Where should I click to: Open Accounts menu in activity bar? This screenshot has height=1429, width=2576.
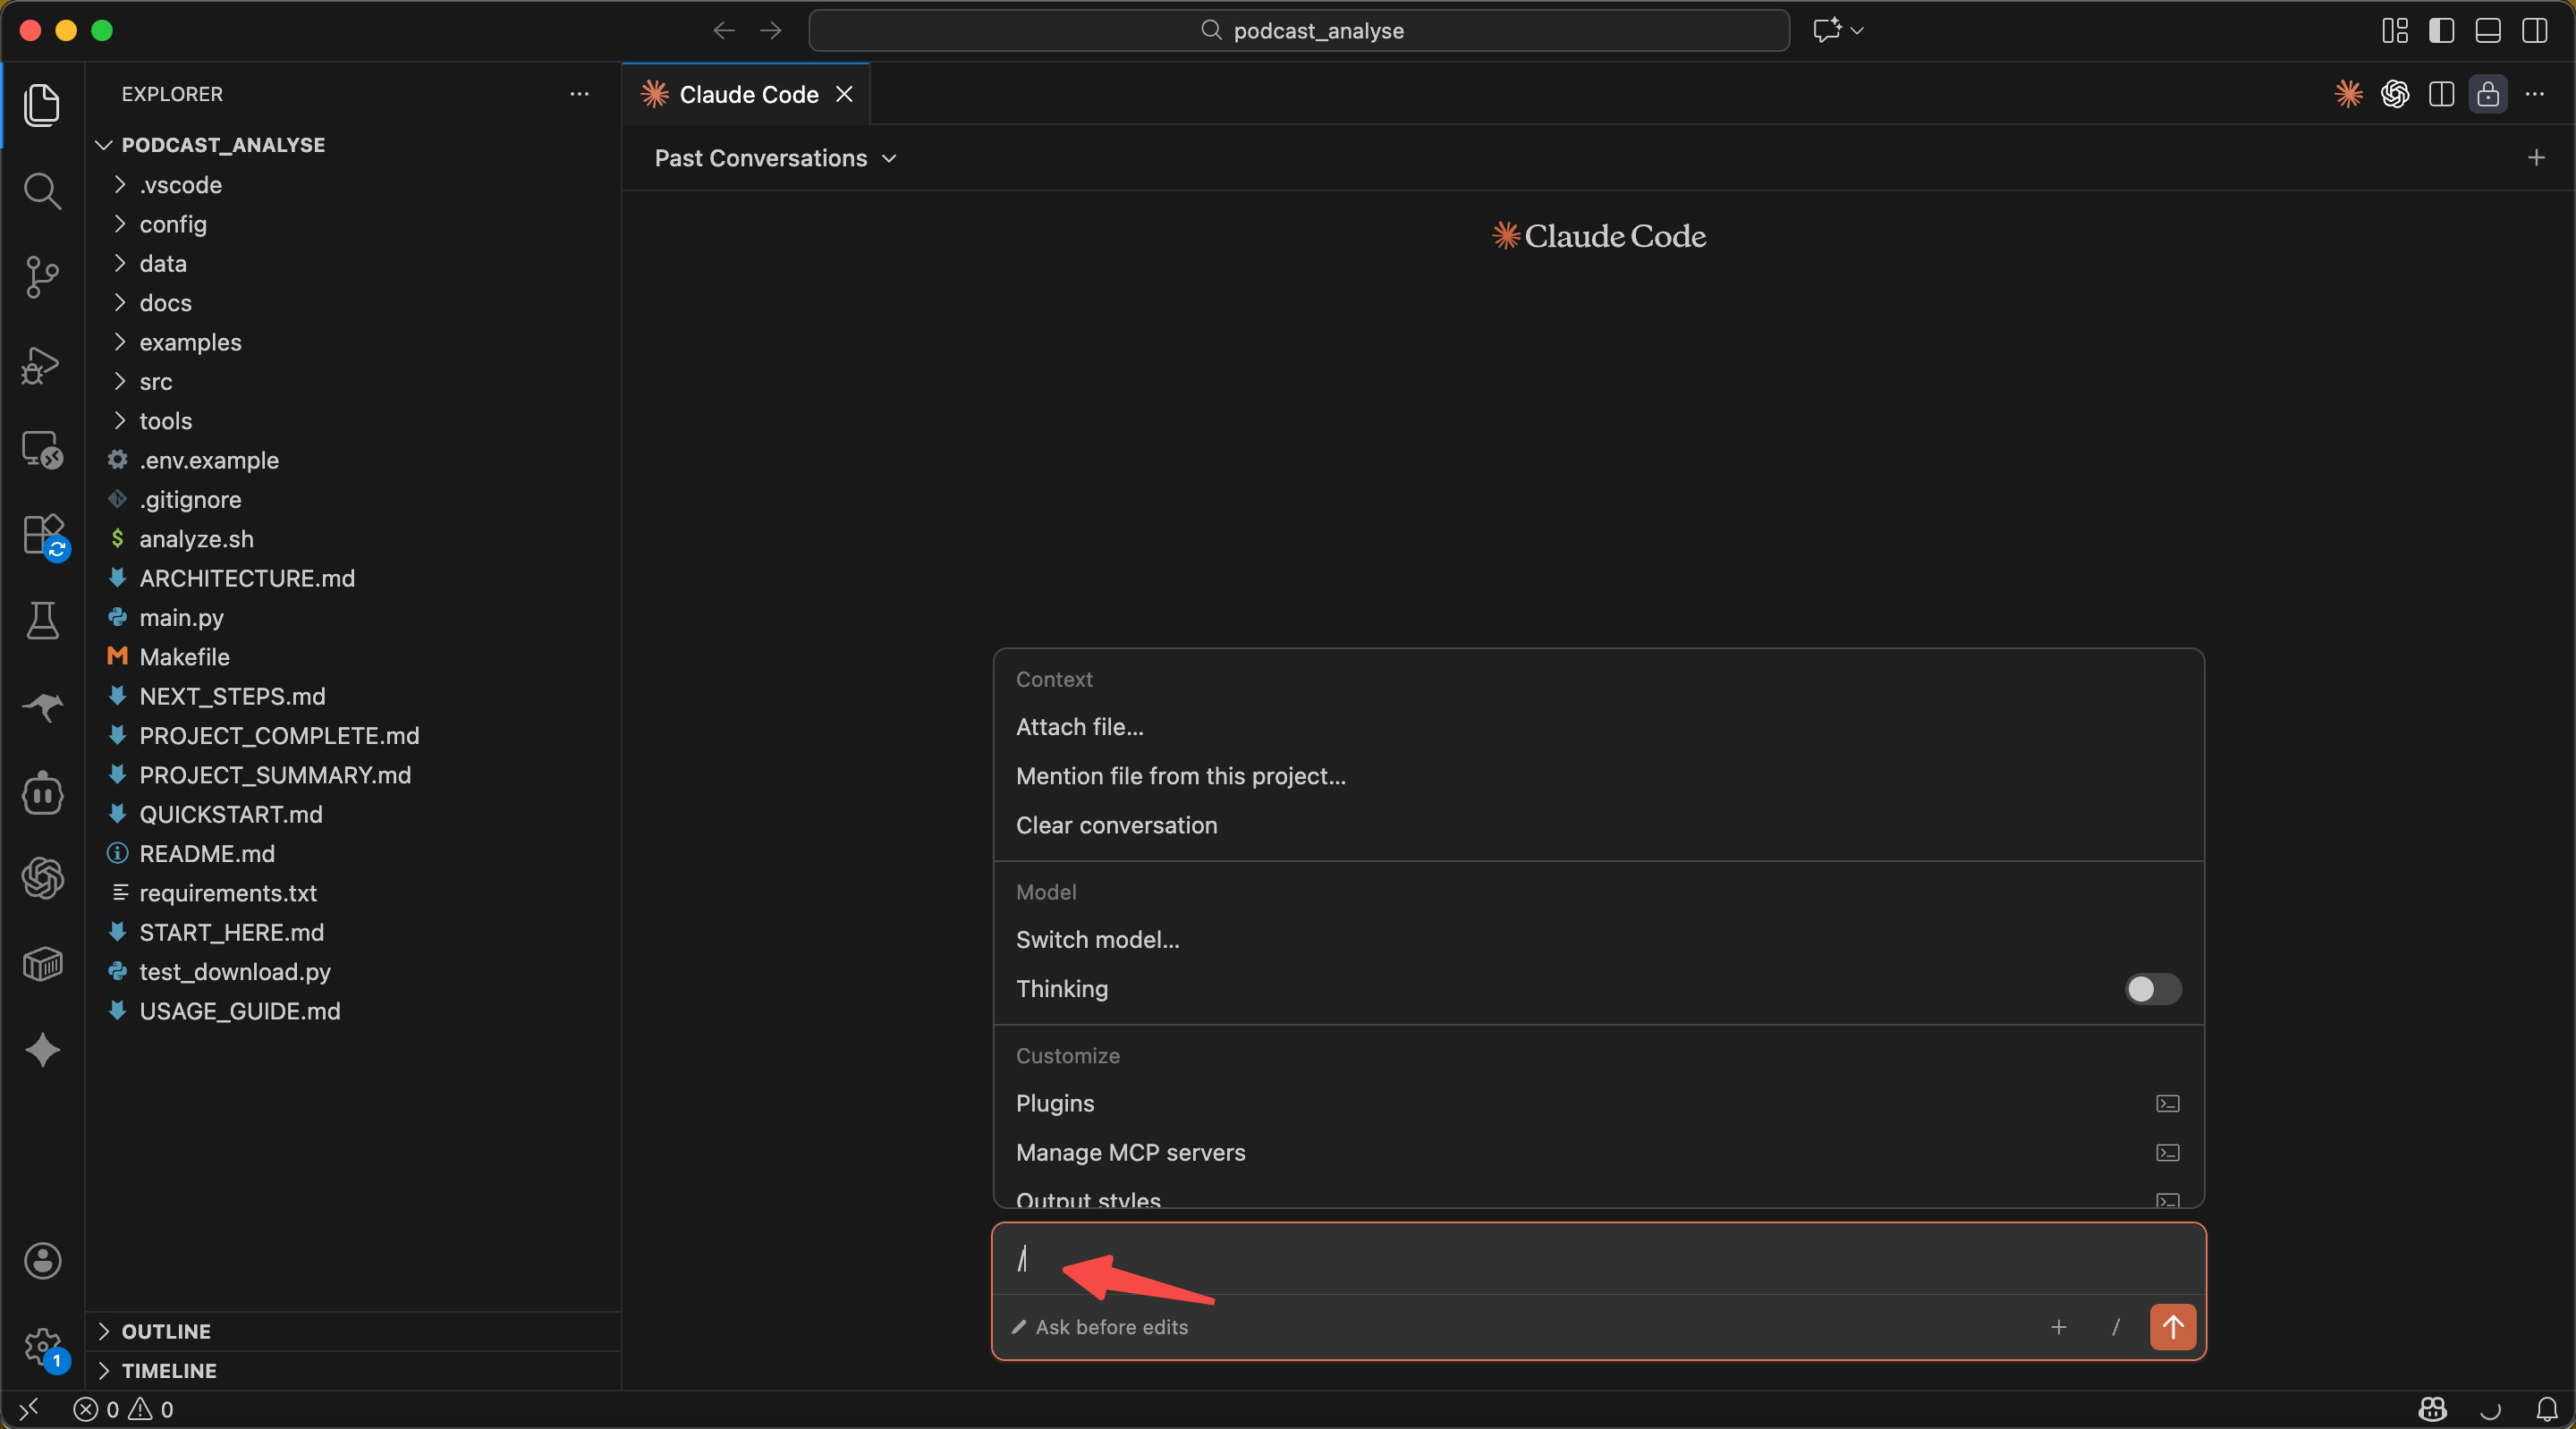[x=42, y=1260]
